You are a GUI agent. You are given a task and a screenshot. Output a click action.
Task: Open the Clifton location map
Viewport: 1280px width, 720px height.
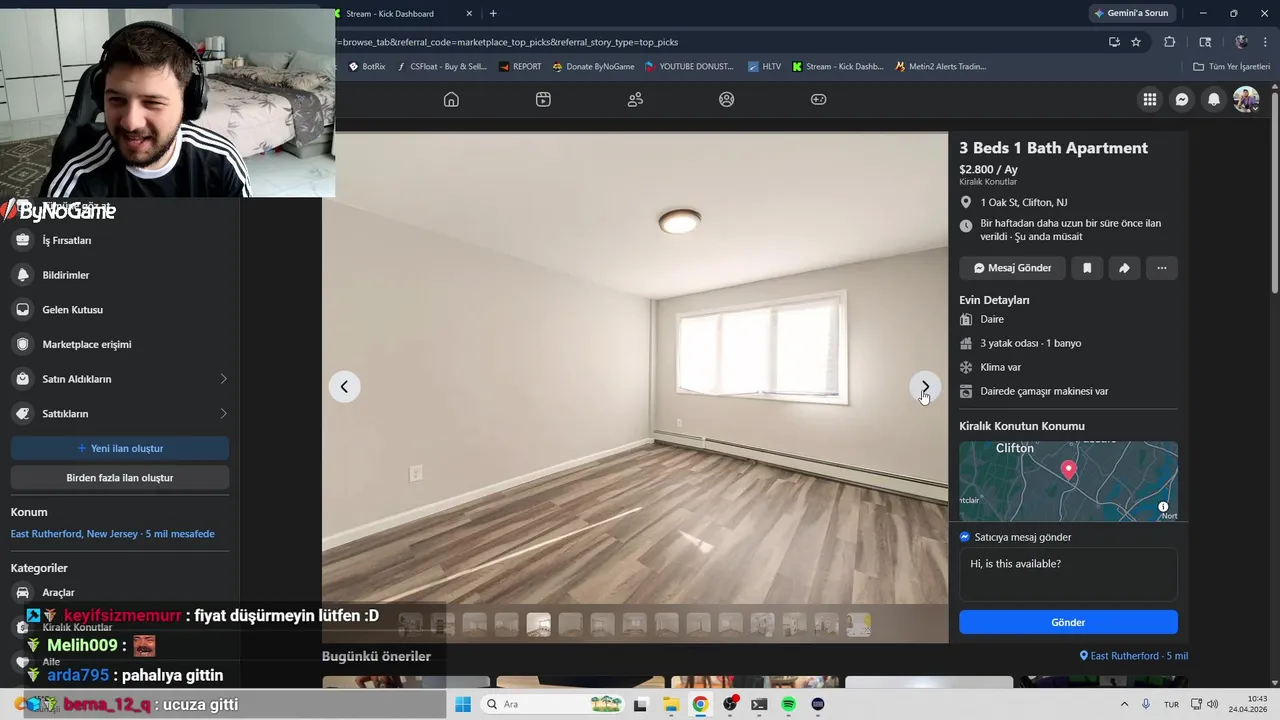(1068, 481)
